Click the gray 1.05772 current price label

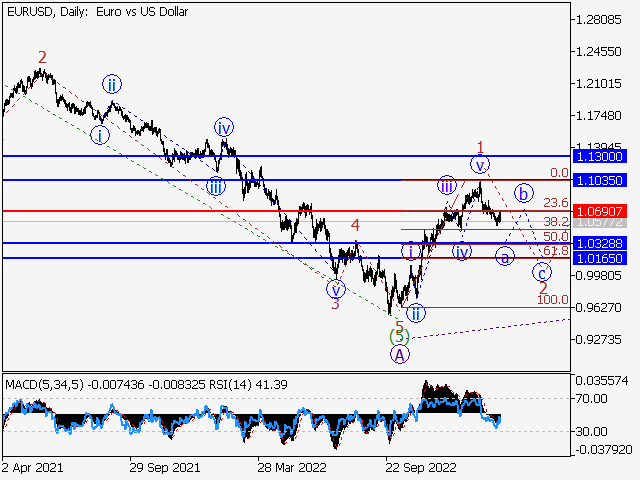pyautogui.click(x=600, y=222)
